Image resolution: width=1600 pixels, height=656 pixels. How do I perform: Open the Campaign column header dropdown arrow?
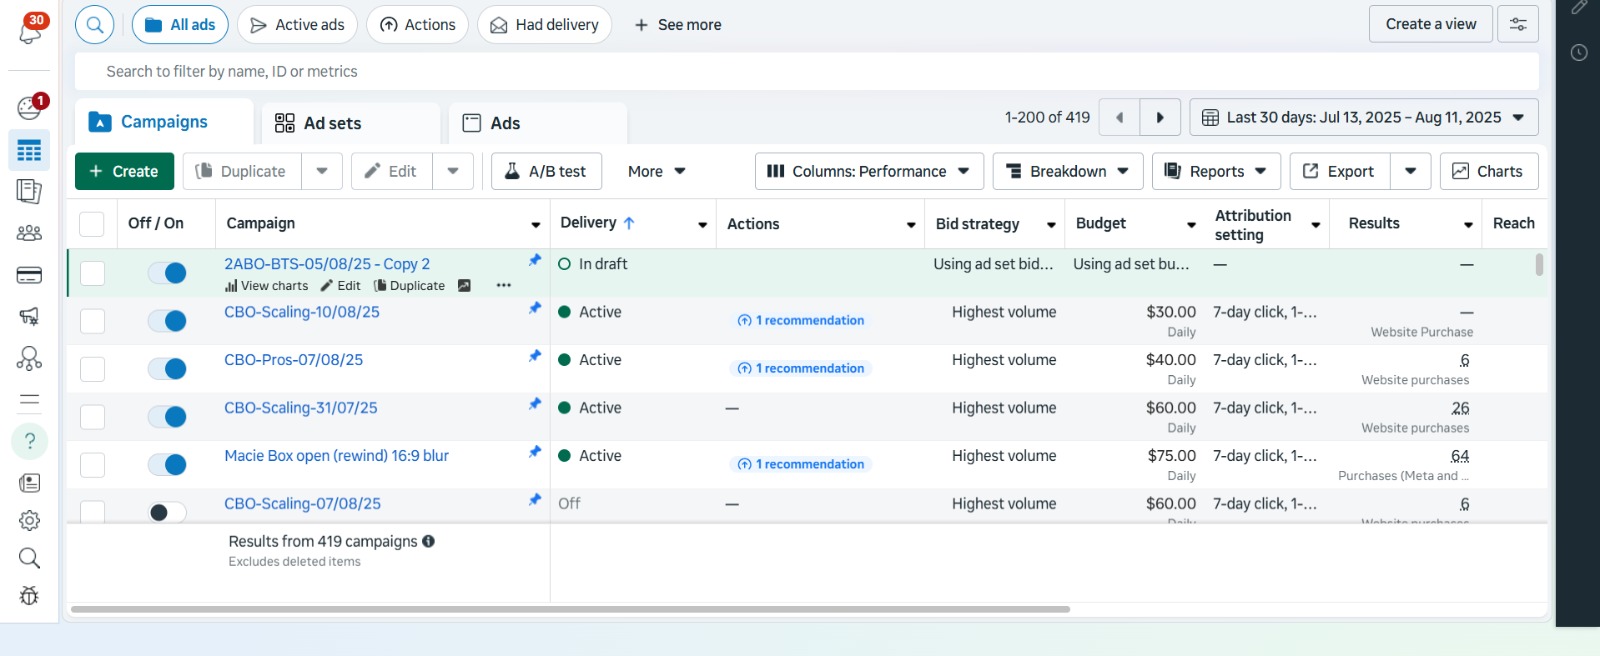pyautogui.click(x=536, y=225)
